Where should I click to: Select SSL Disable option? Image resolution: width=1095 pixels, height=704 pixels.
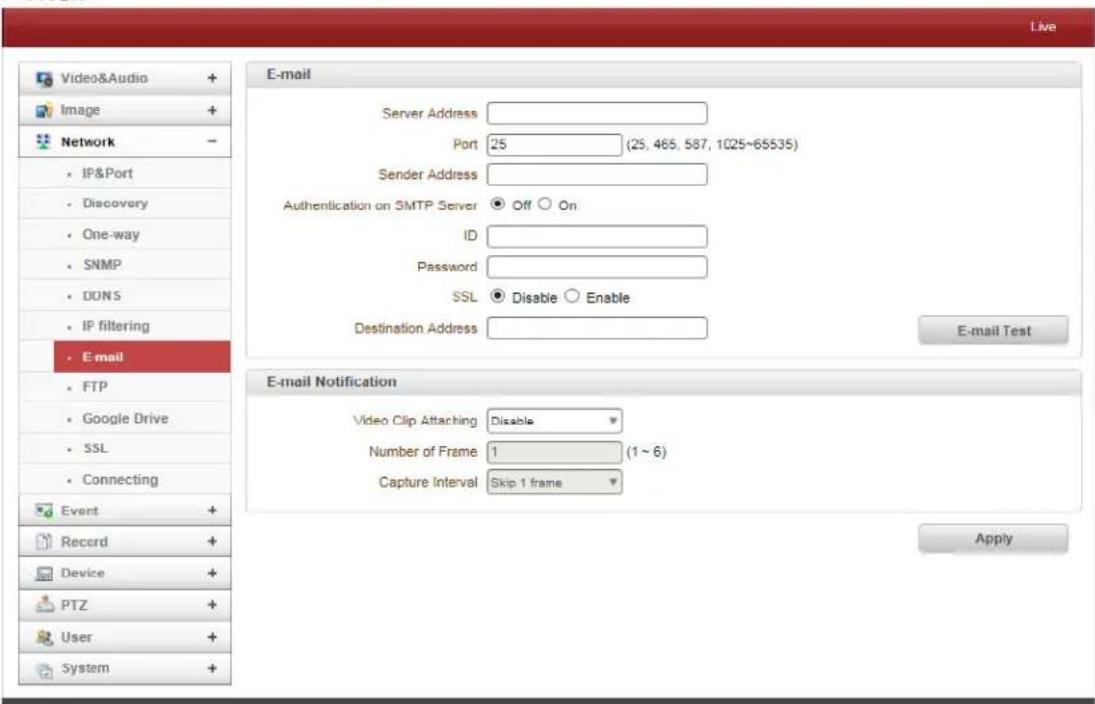click(x=497, y=296)
